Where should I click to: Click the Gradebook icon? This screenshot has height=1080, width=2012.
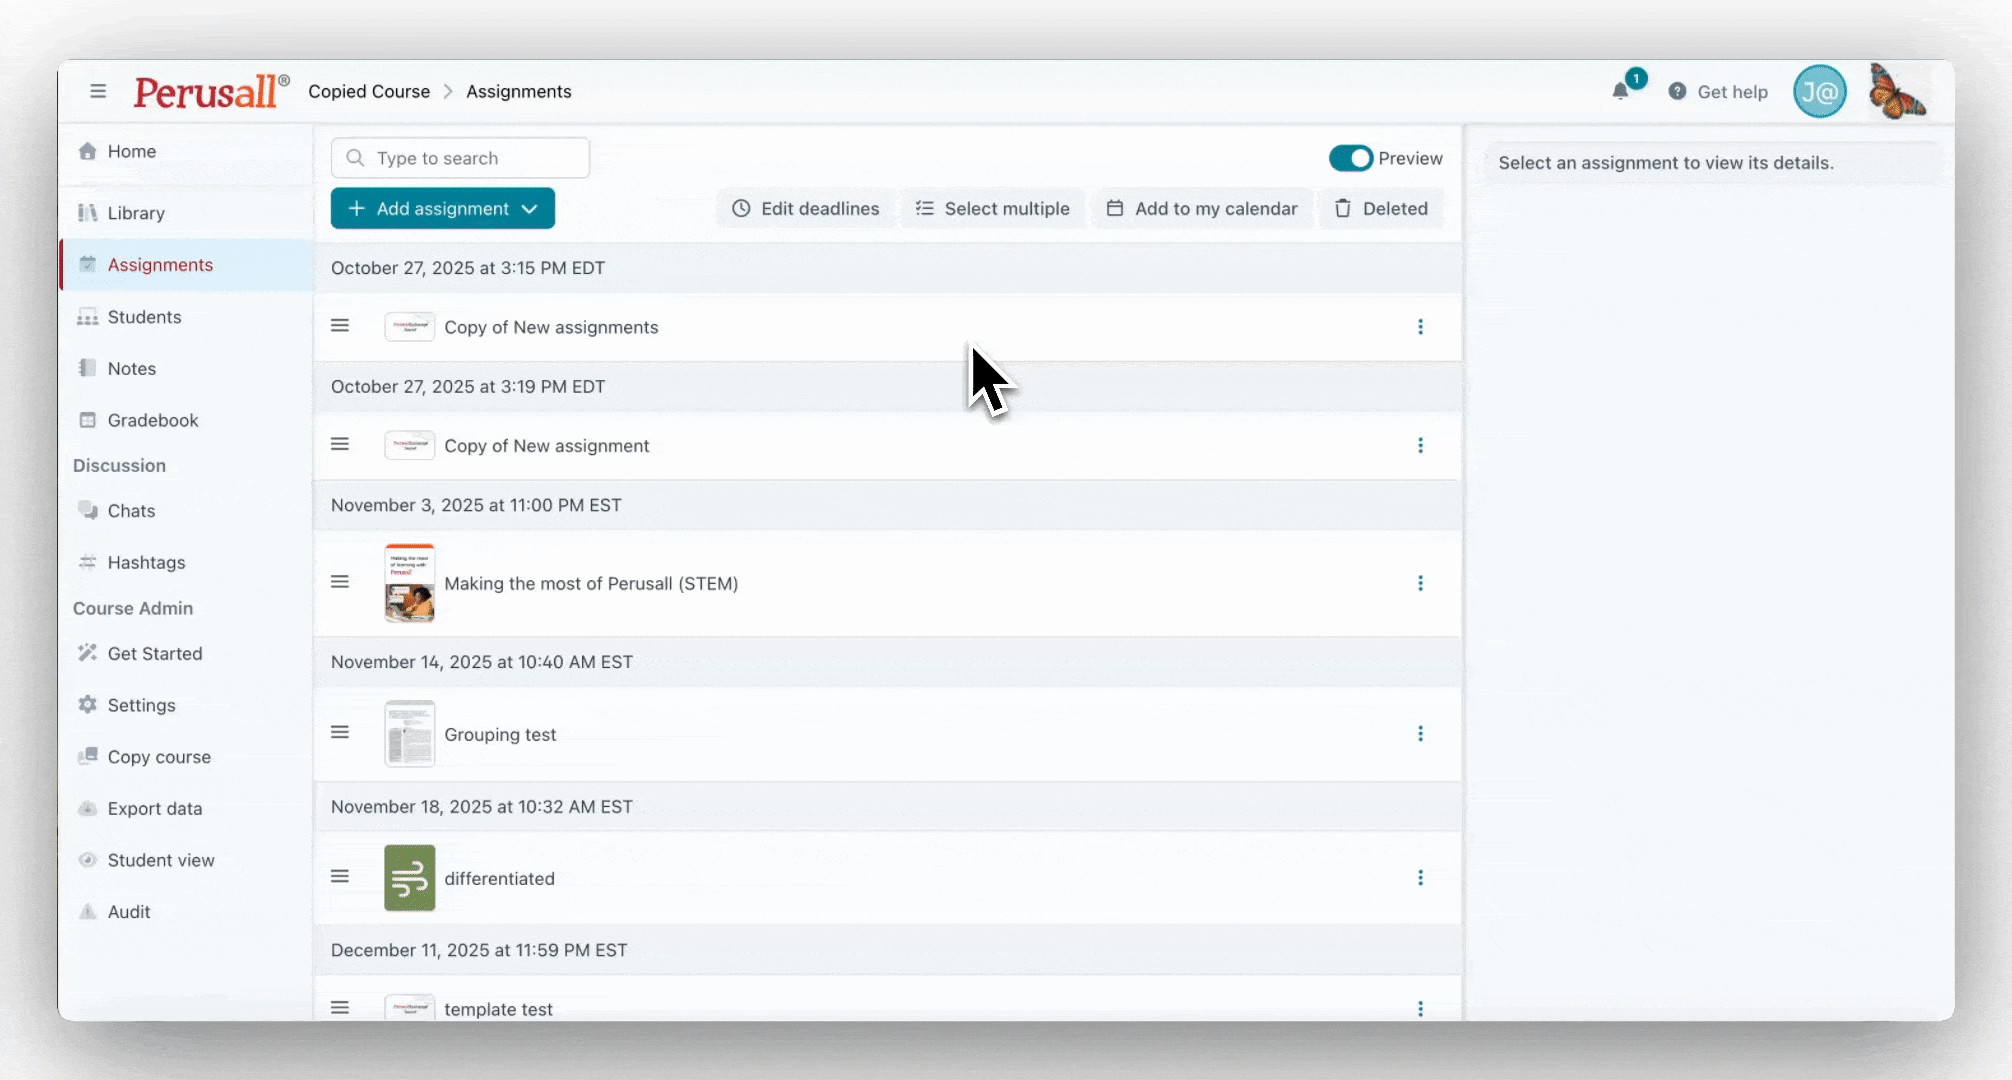point(88,420)
